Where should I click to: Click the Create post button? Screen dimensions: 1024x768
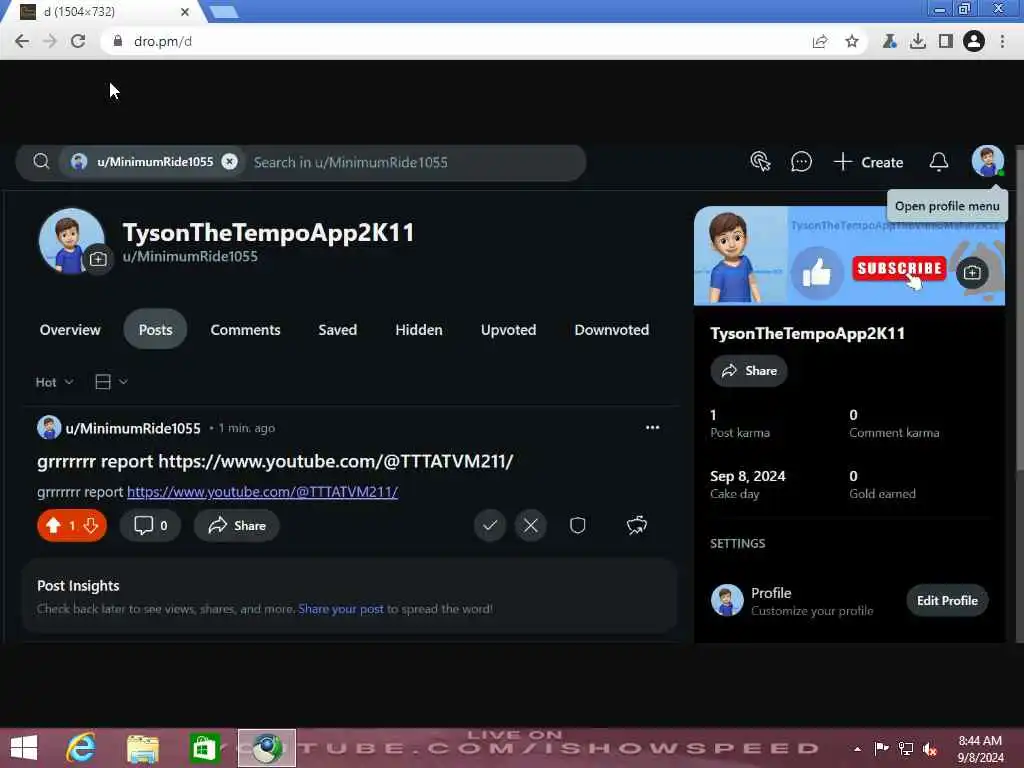(x=869, y=162)
